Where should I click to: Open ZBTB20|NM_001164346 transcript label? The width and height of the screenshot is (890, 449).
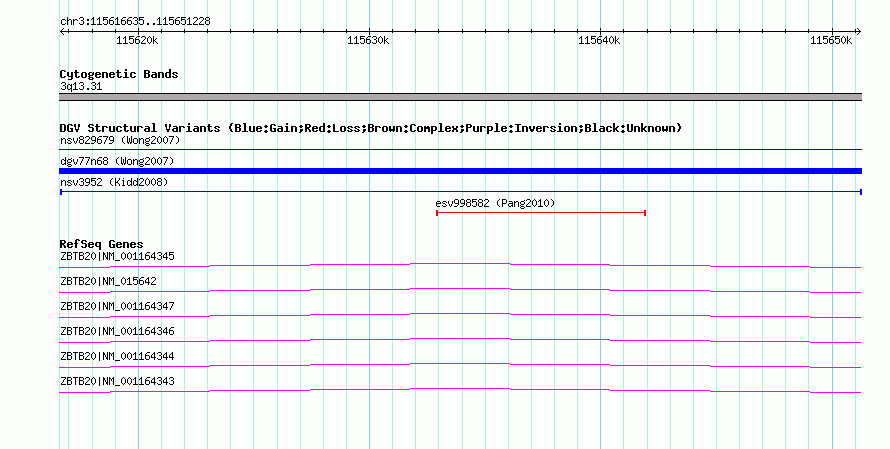point(117,331)
